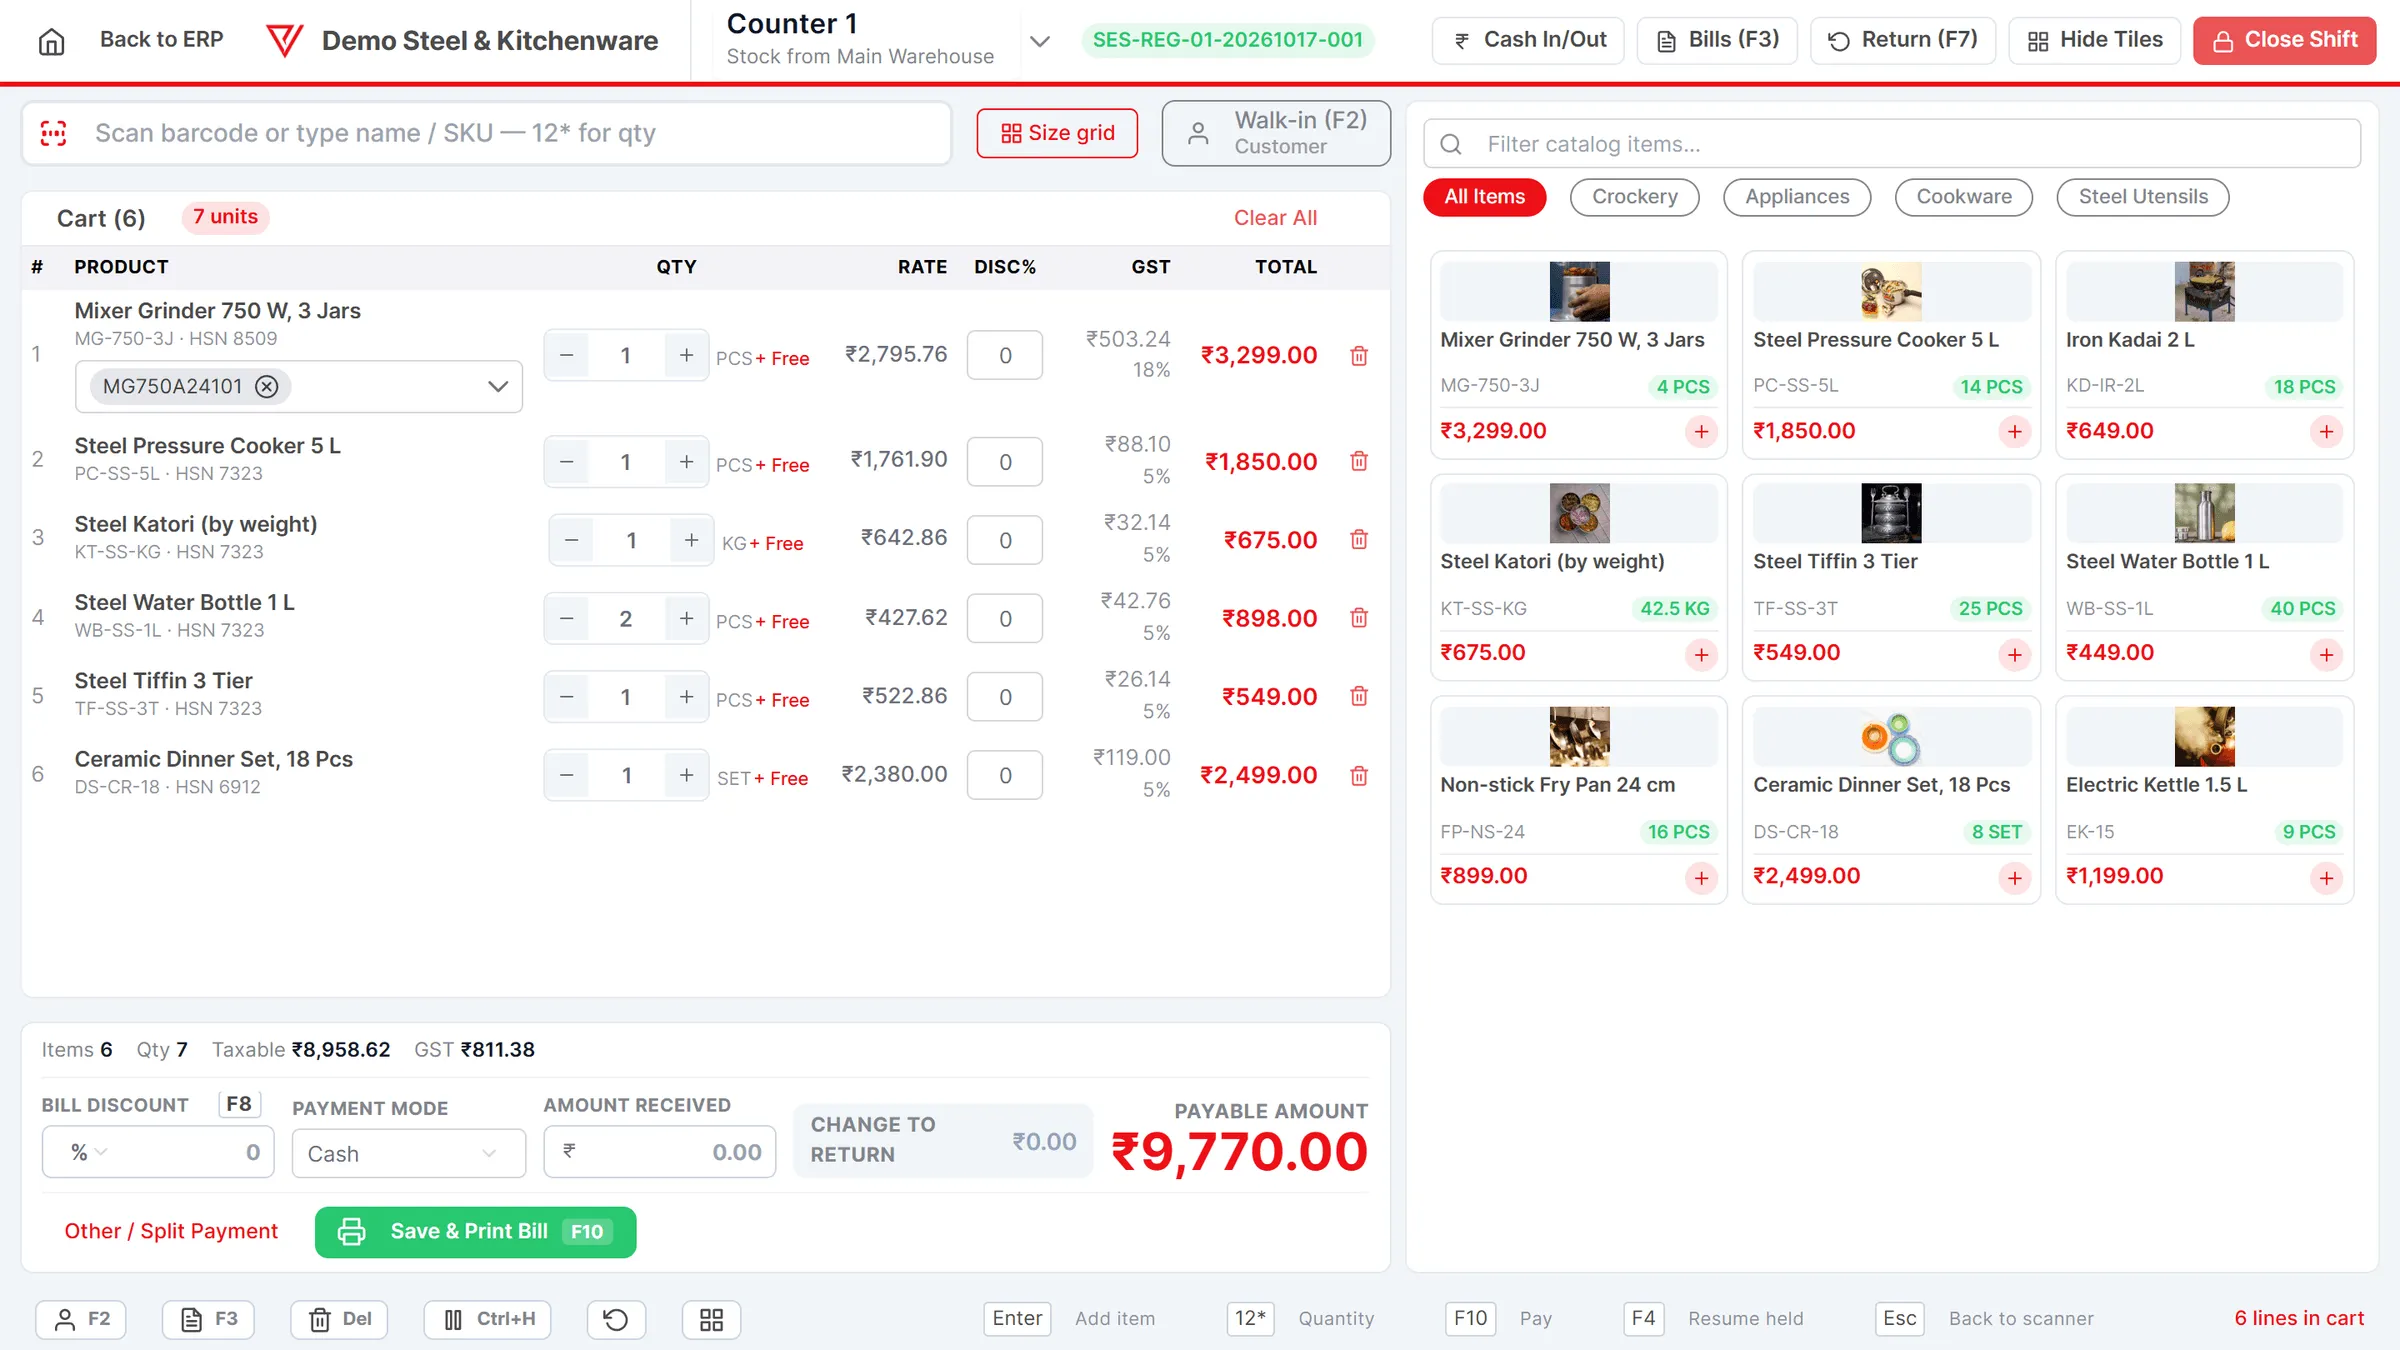
Task: Increase Ceramic Dinner Set quantity
Action: coord(686,775)
